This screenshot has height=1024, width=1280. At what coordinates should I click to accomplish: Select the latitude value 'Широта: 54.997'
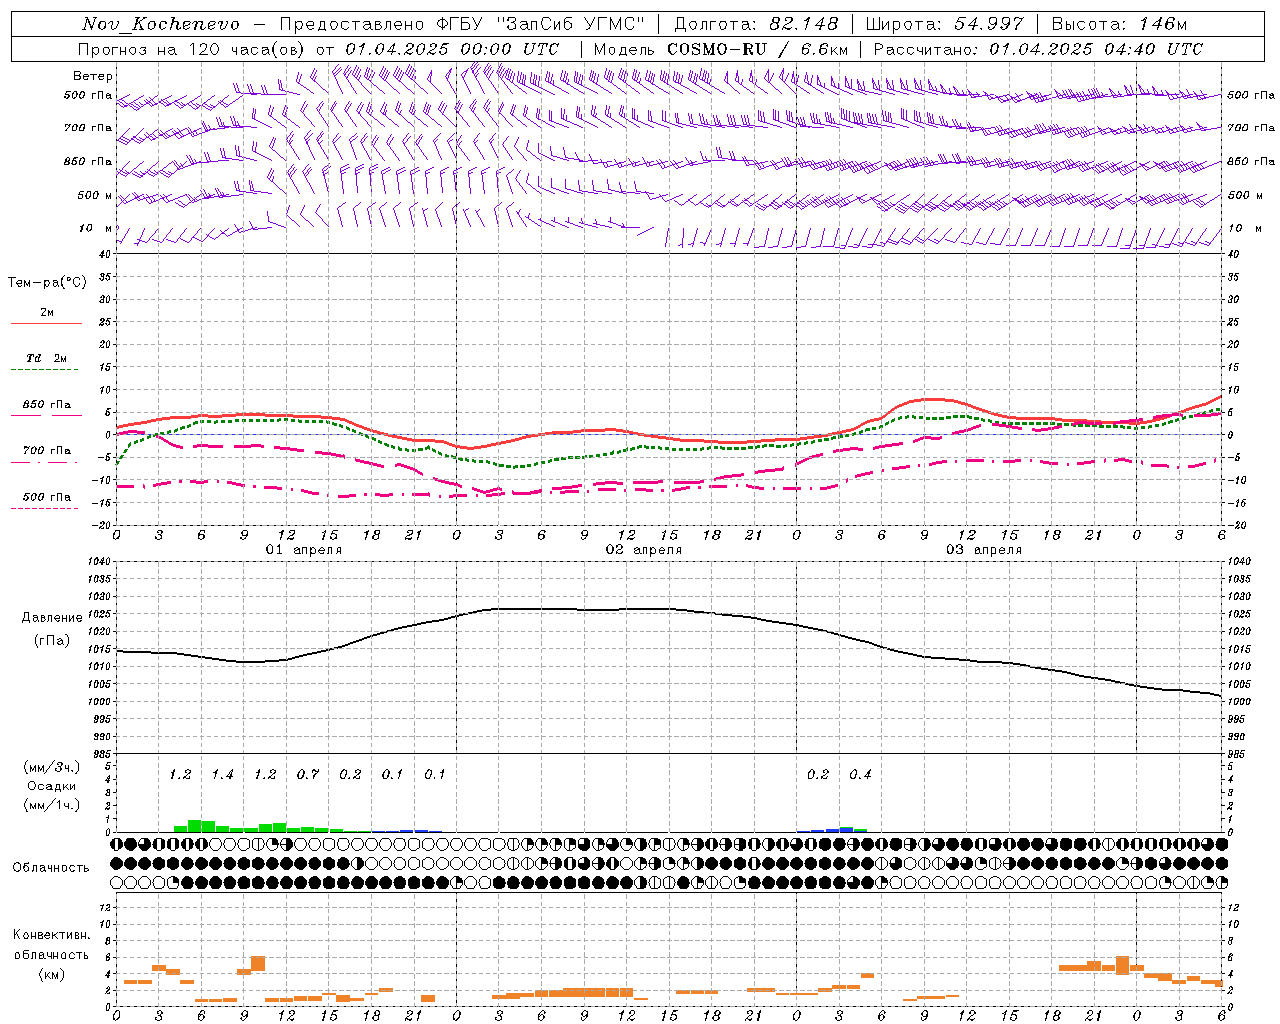(x=945, y=24)
